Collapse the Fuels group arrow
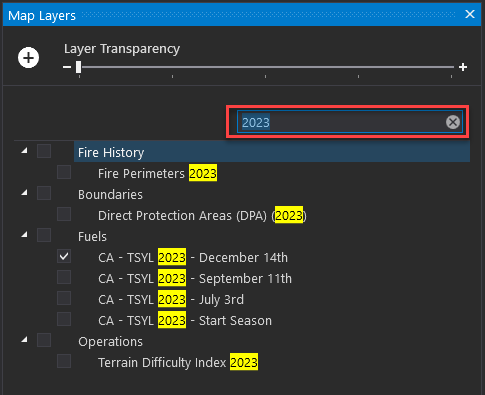Screen dimensions: 485x395 (x=24, y=235)
